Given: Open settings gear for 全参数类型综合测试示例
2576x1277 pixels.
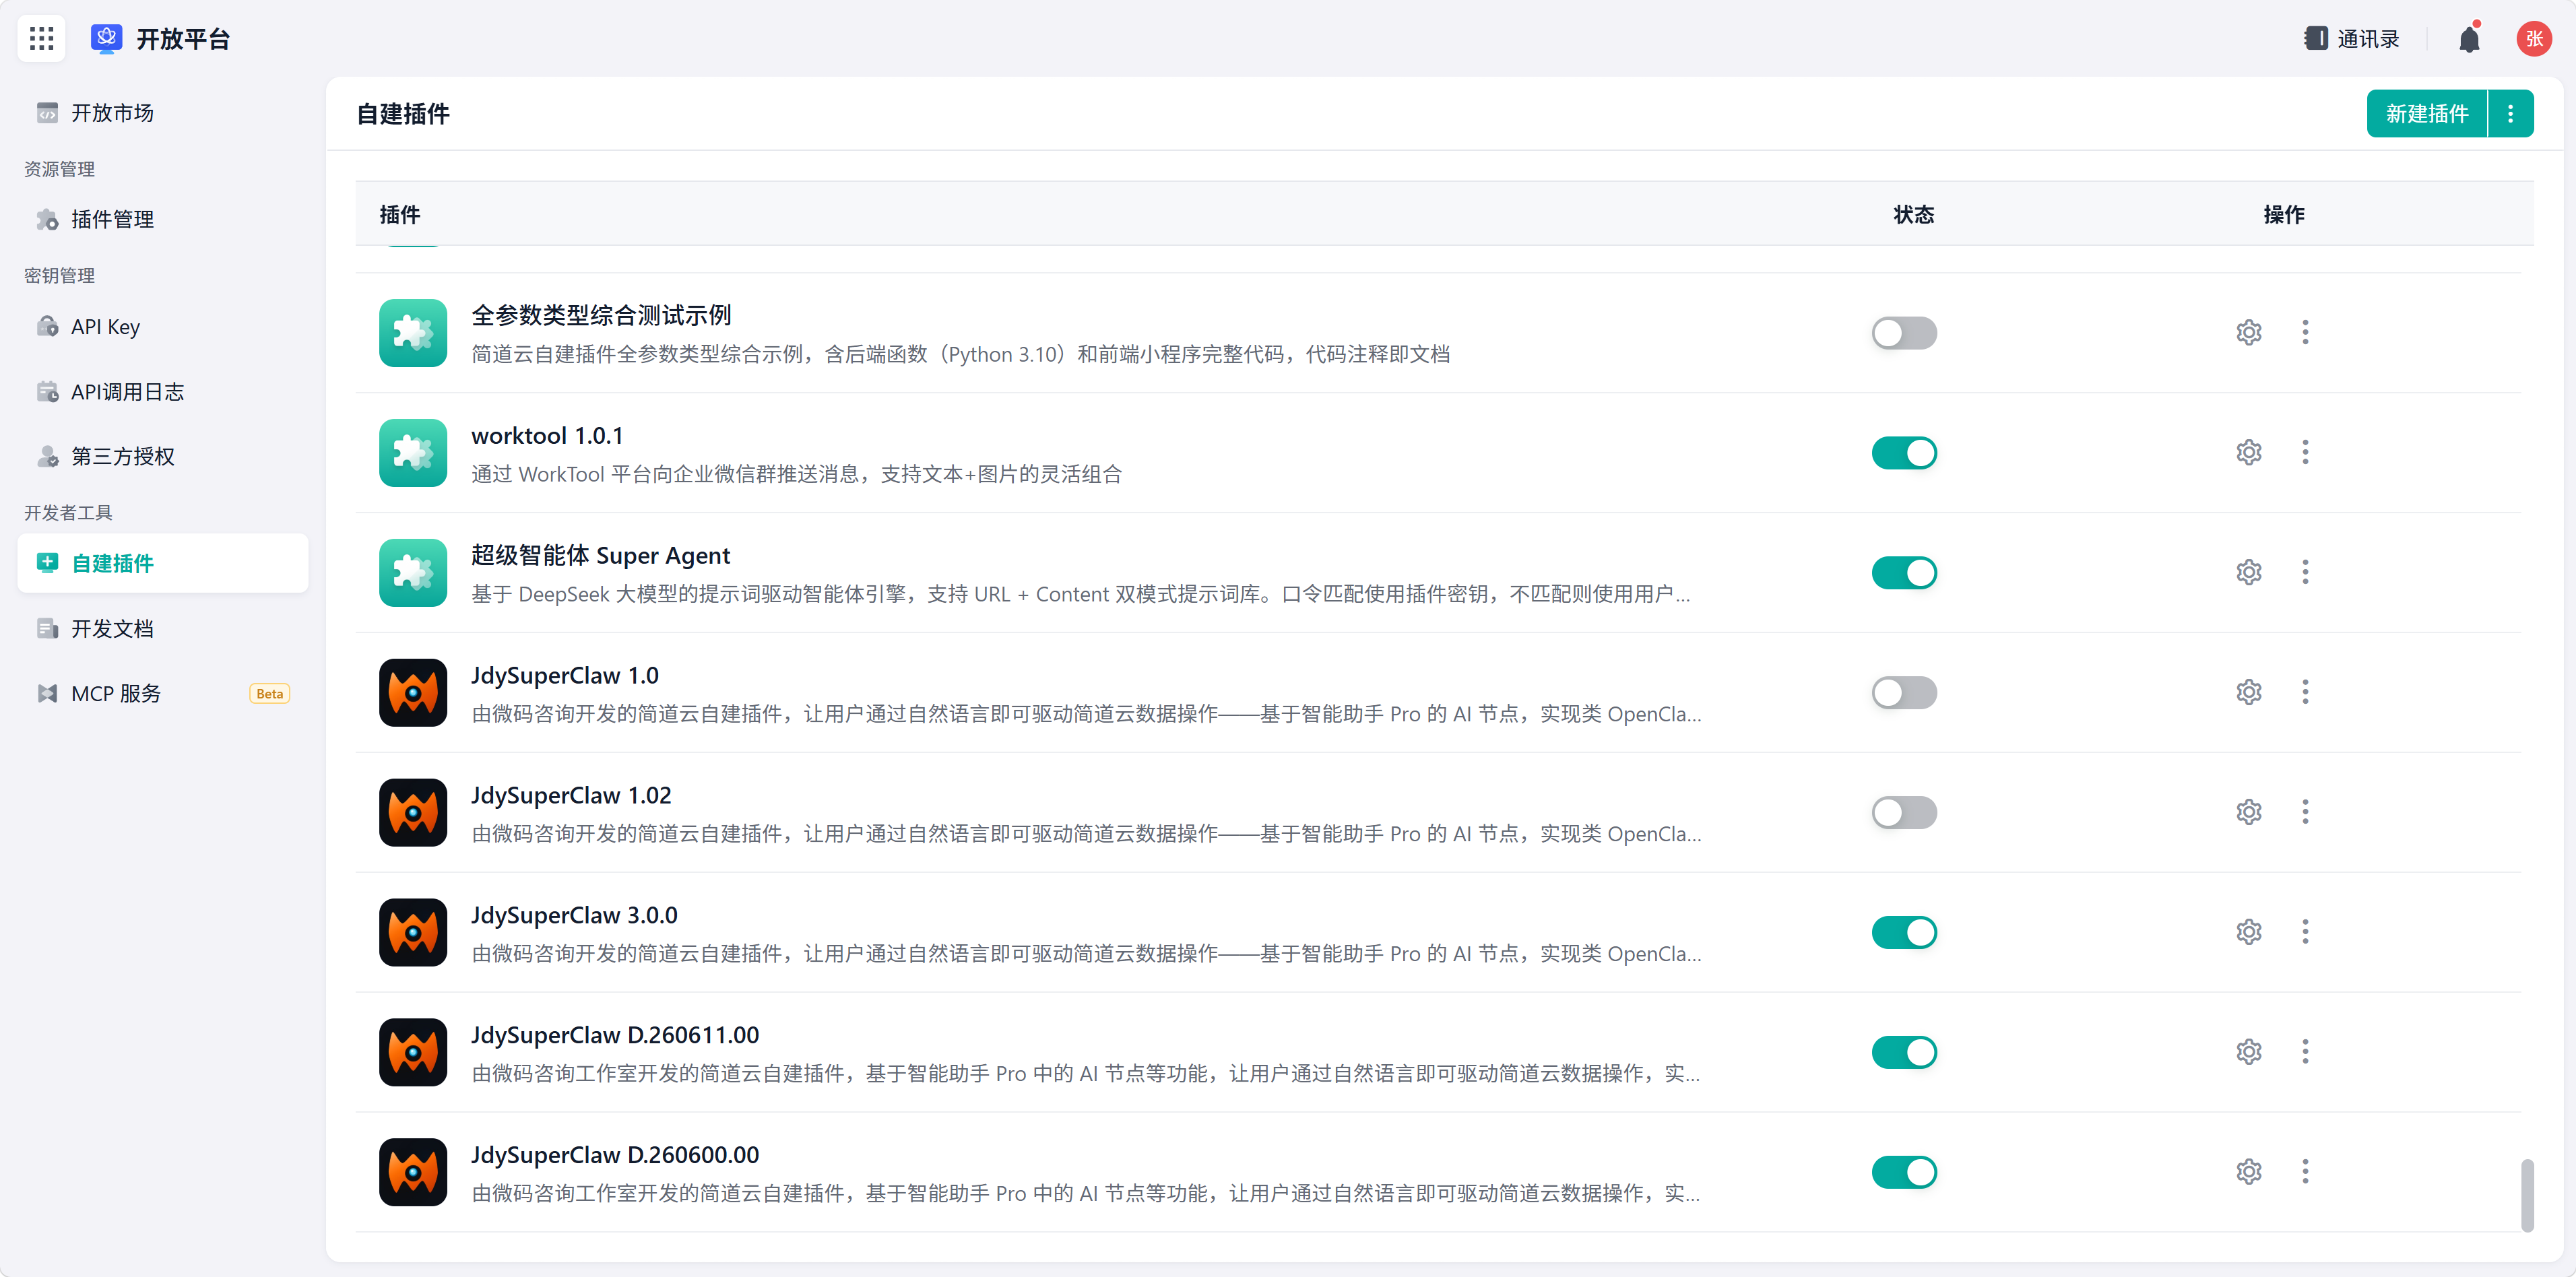Looking at the screenshot, I should tap(2249, 332).
